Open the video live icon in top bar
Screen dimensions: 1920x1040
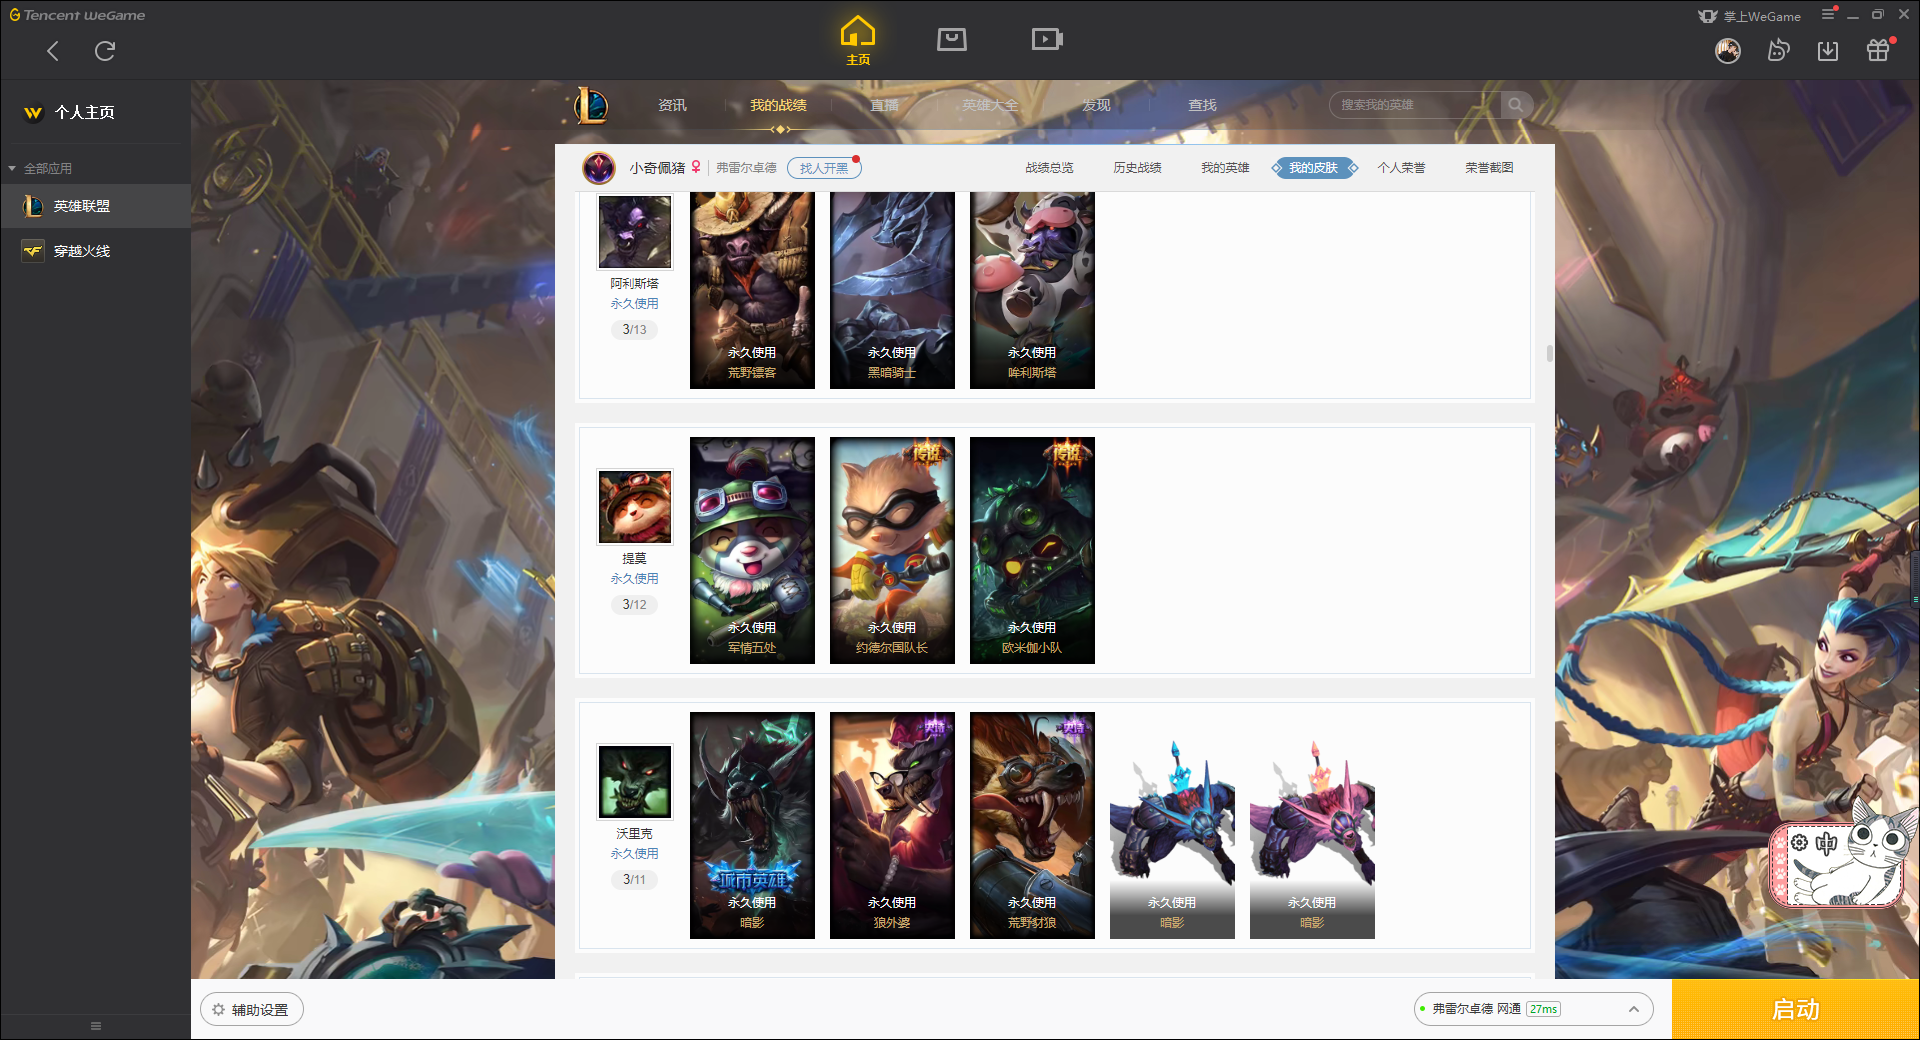click(x=1047, y=39)
